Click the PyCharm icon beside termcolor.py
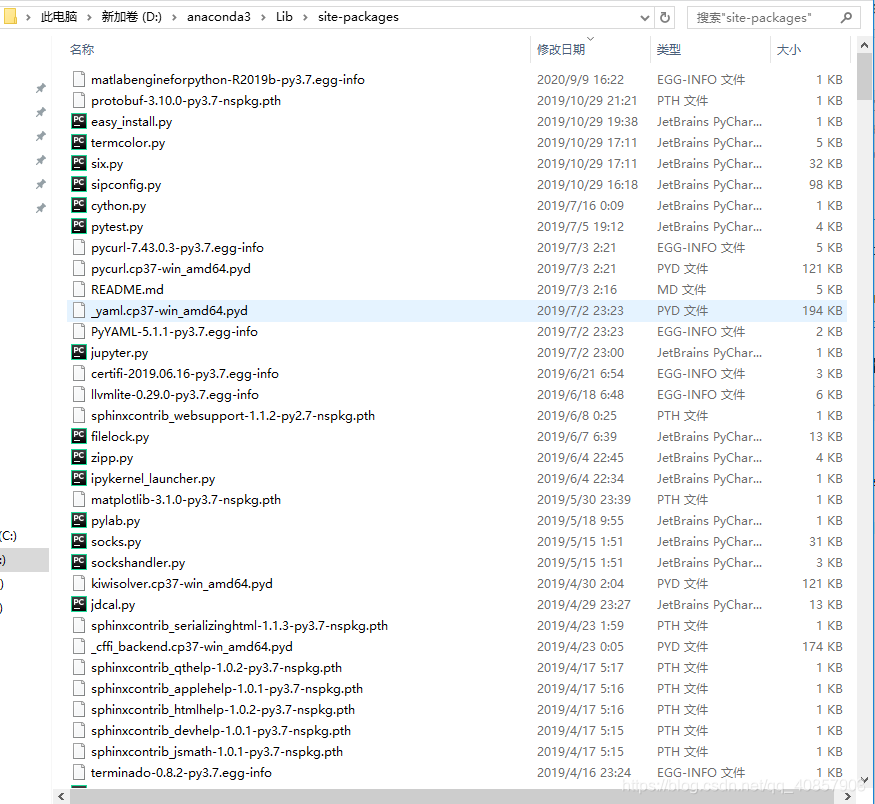This screenshot has width=875, height=804. [x=79, y=142]
